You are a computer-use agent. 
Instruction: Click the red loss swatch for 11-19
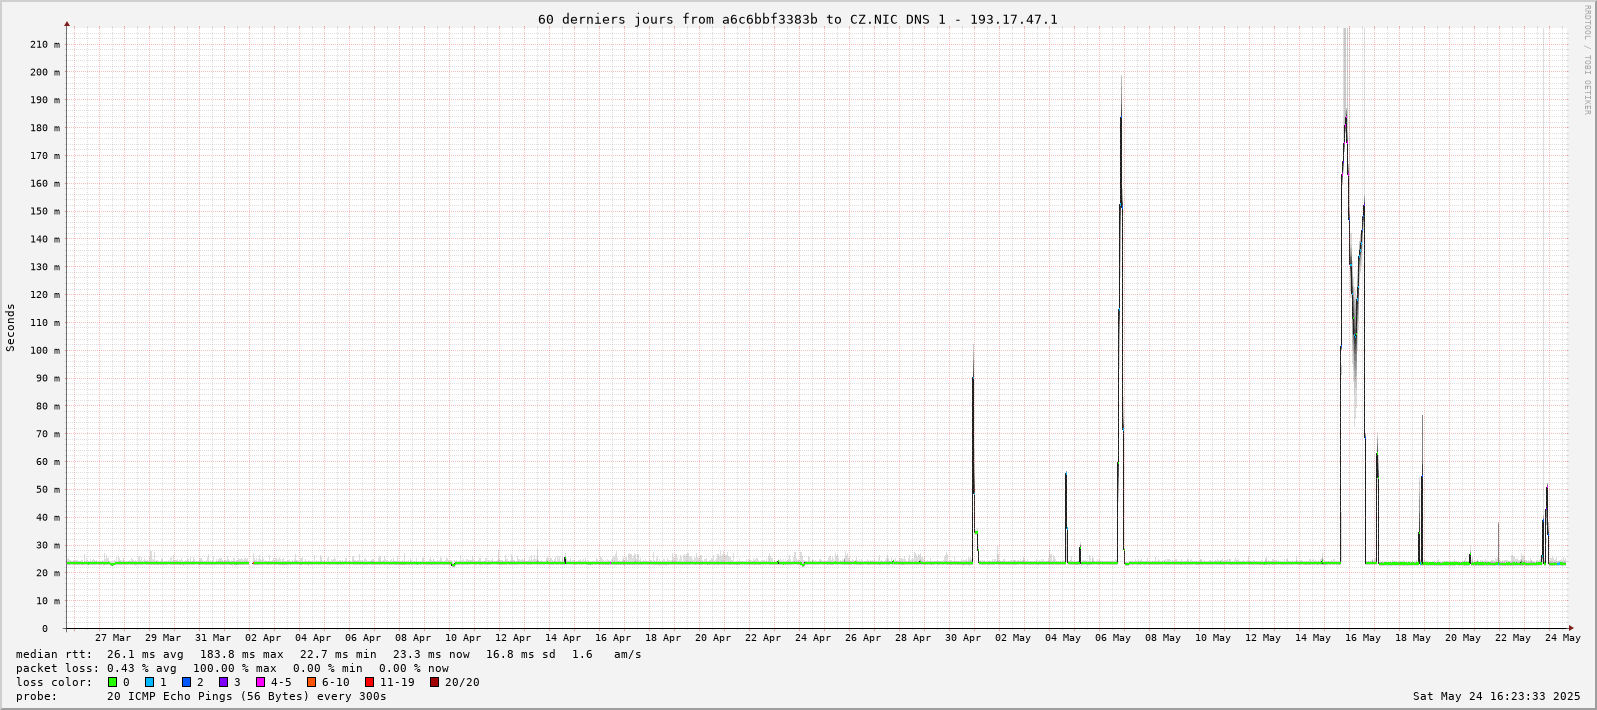coord(370,682)
